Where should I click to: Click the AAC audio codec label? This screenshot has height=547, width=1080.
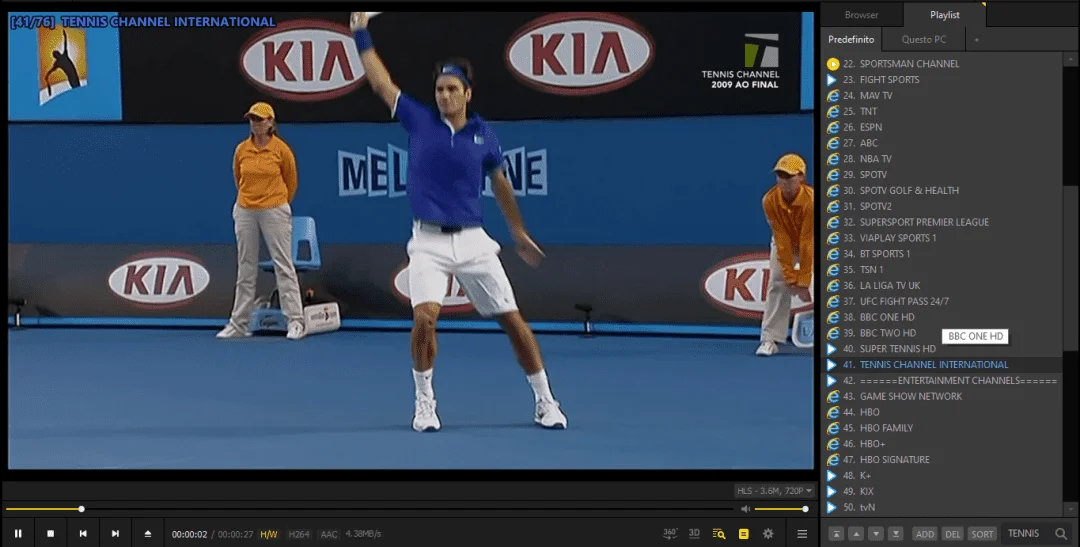click(329, 534)
